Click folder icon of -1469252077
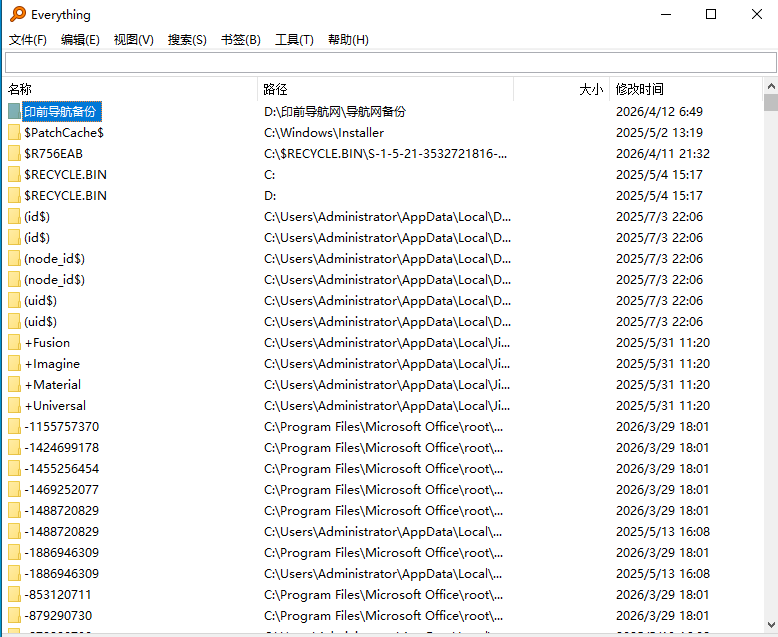This screenshot has height=637, width=778. click(14, 490)
